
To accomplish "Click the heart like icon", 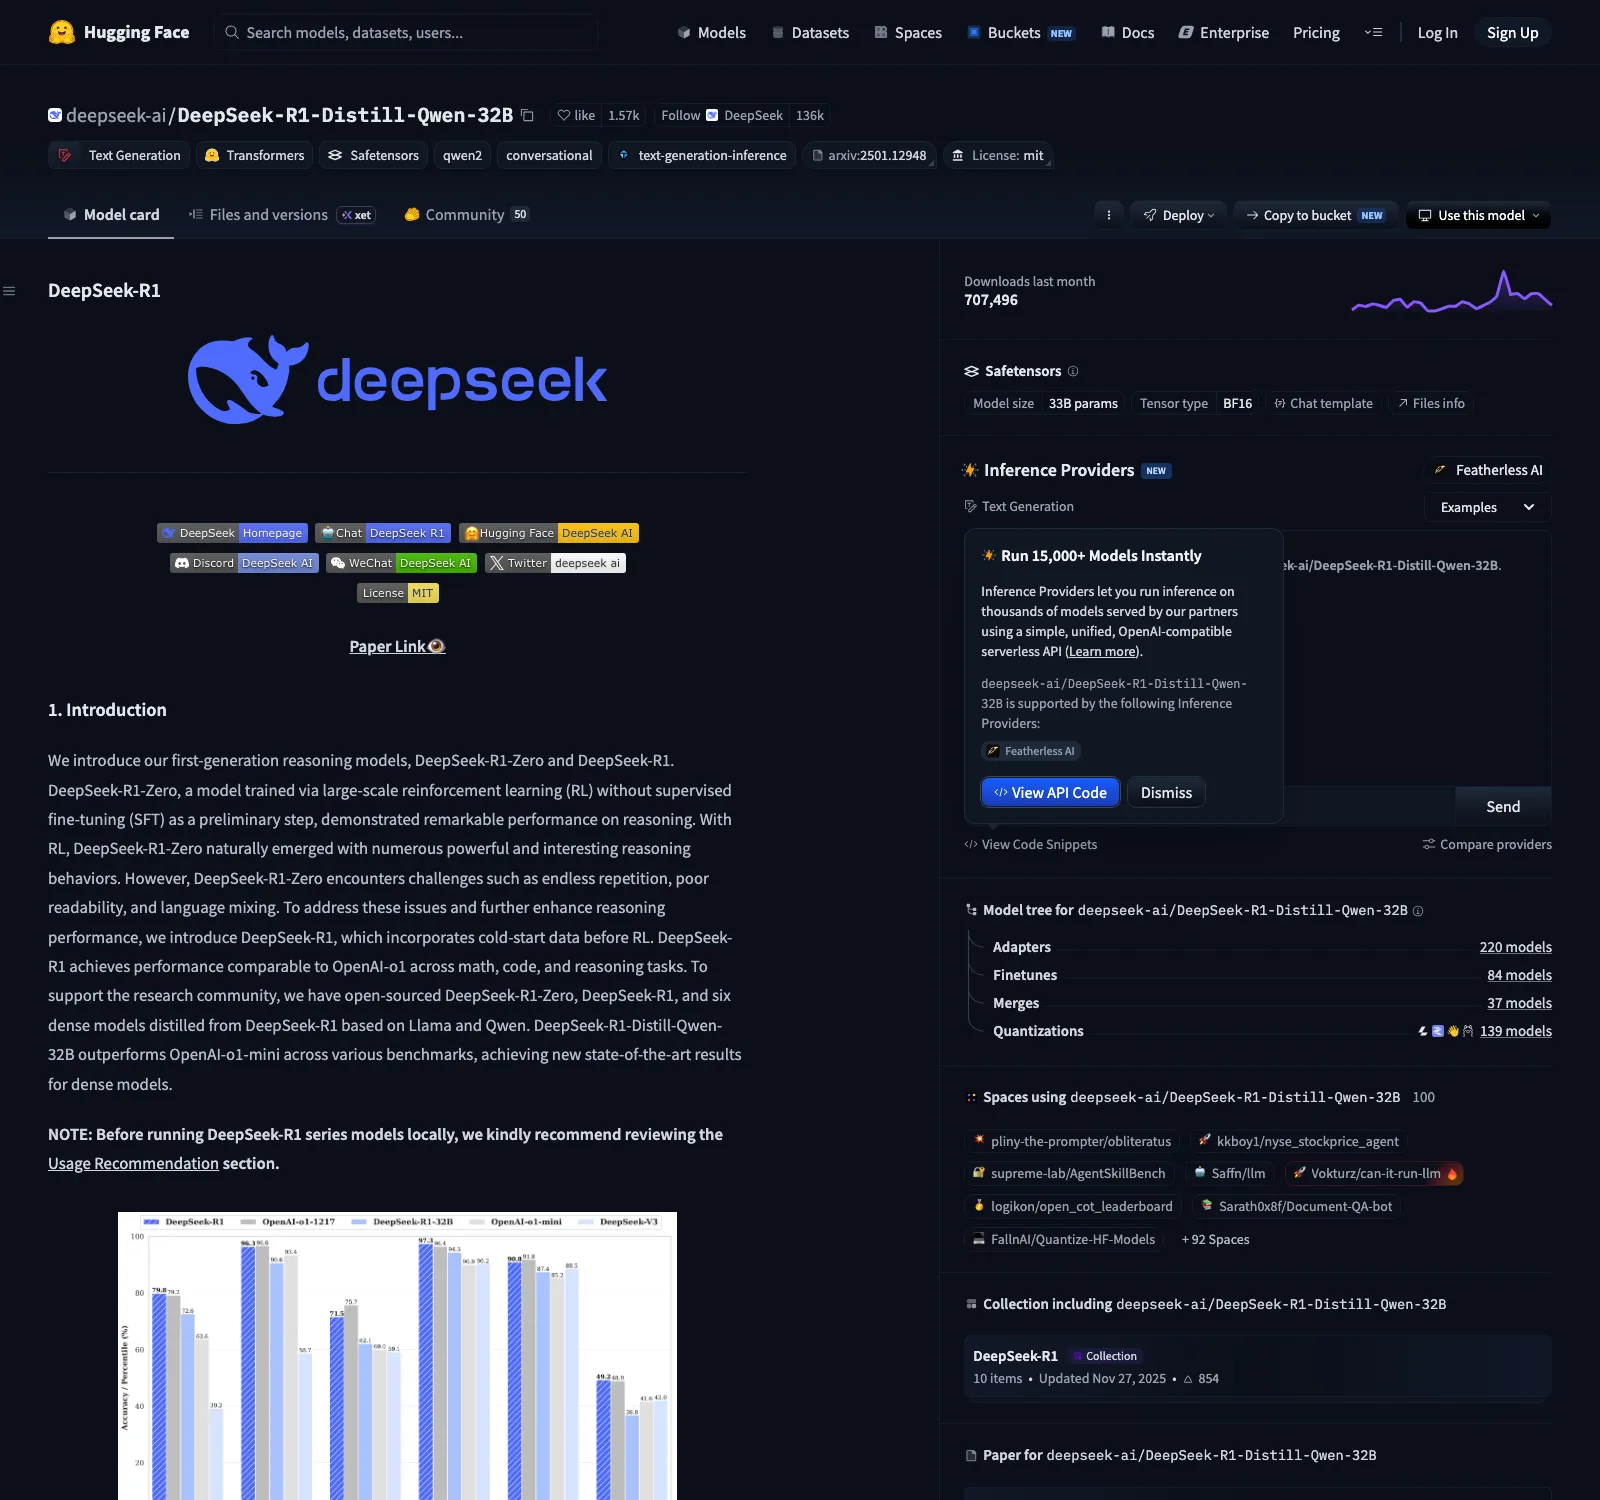I will click(x=564, y=115).
